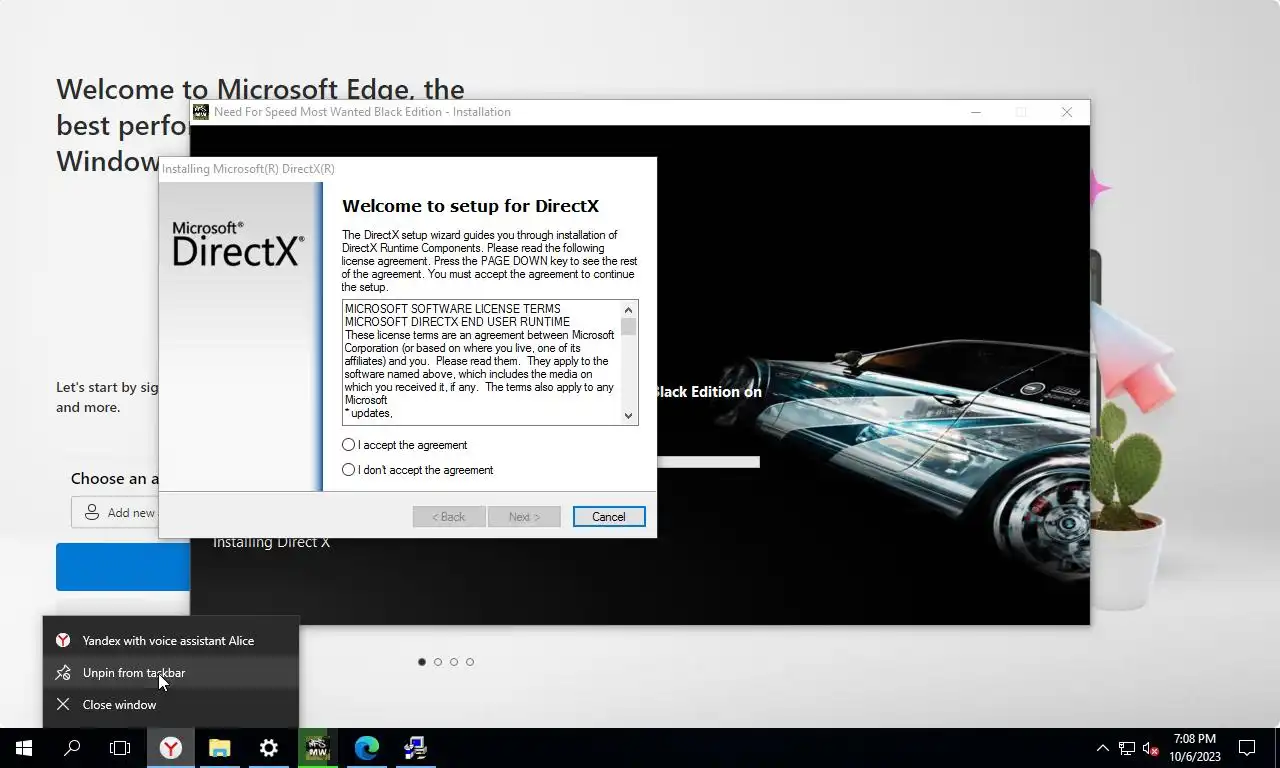This screenshot has height=768, width=1280.
Task: Click the NFS installer title bar icon
Action: pos(201,112)
